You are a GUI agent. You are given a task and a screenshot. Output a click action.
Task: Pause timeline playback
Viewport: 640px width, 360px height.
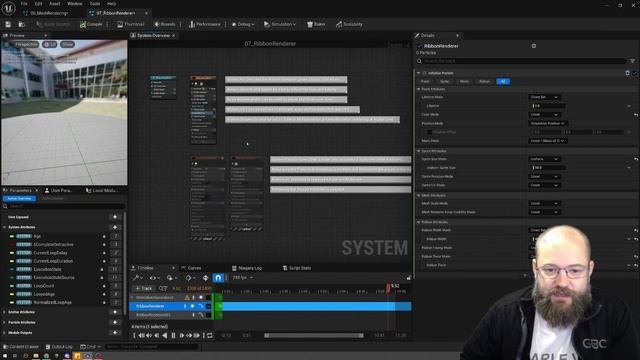(173, 336)
